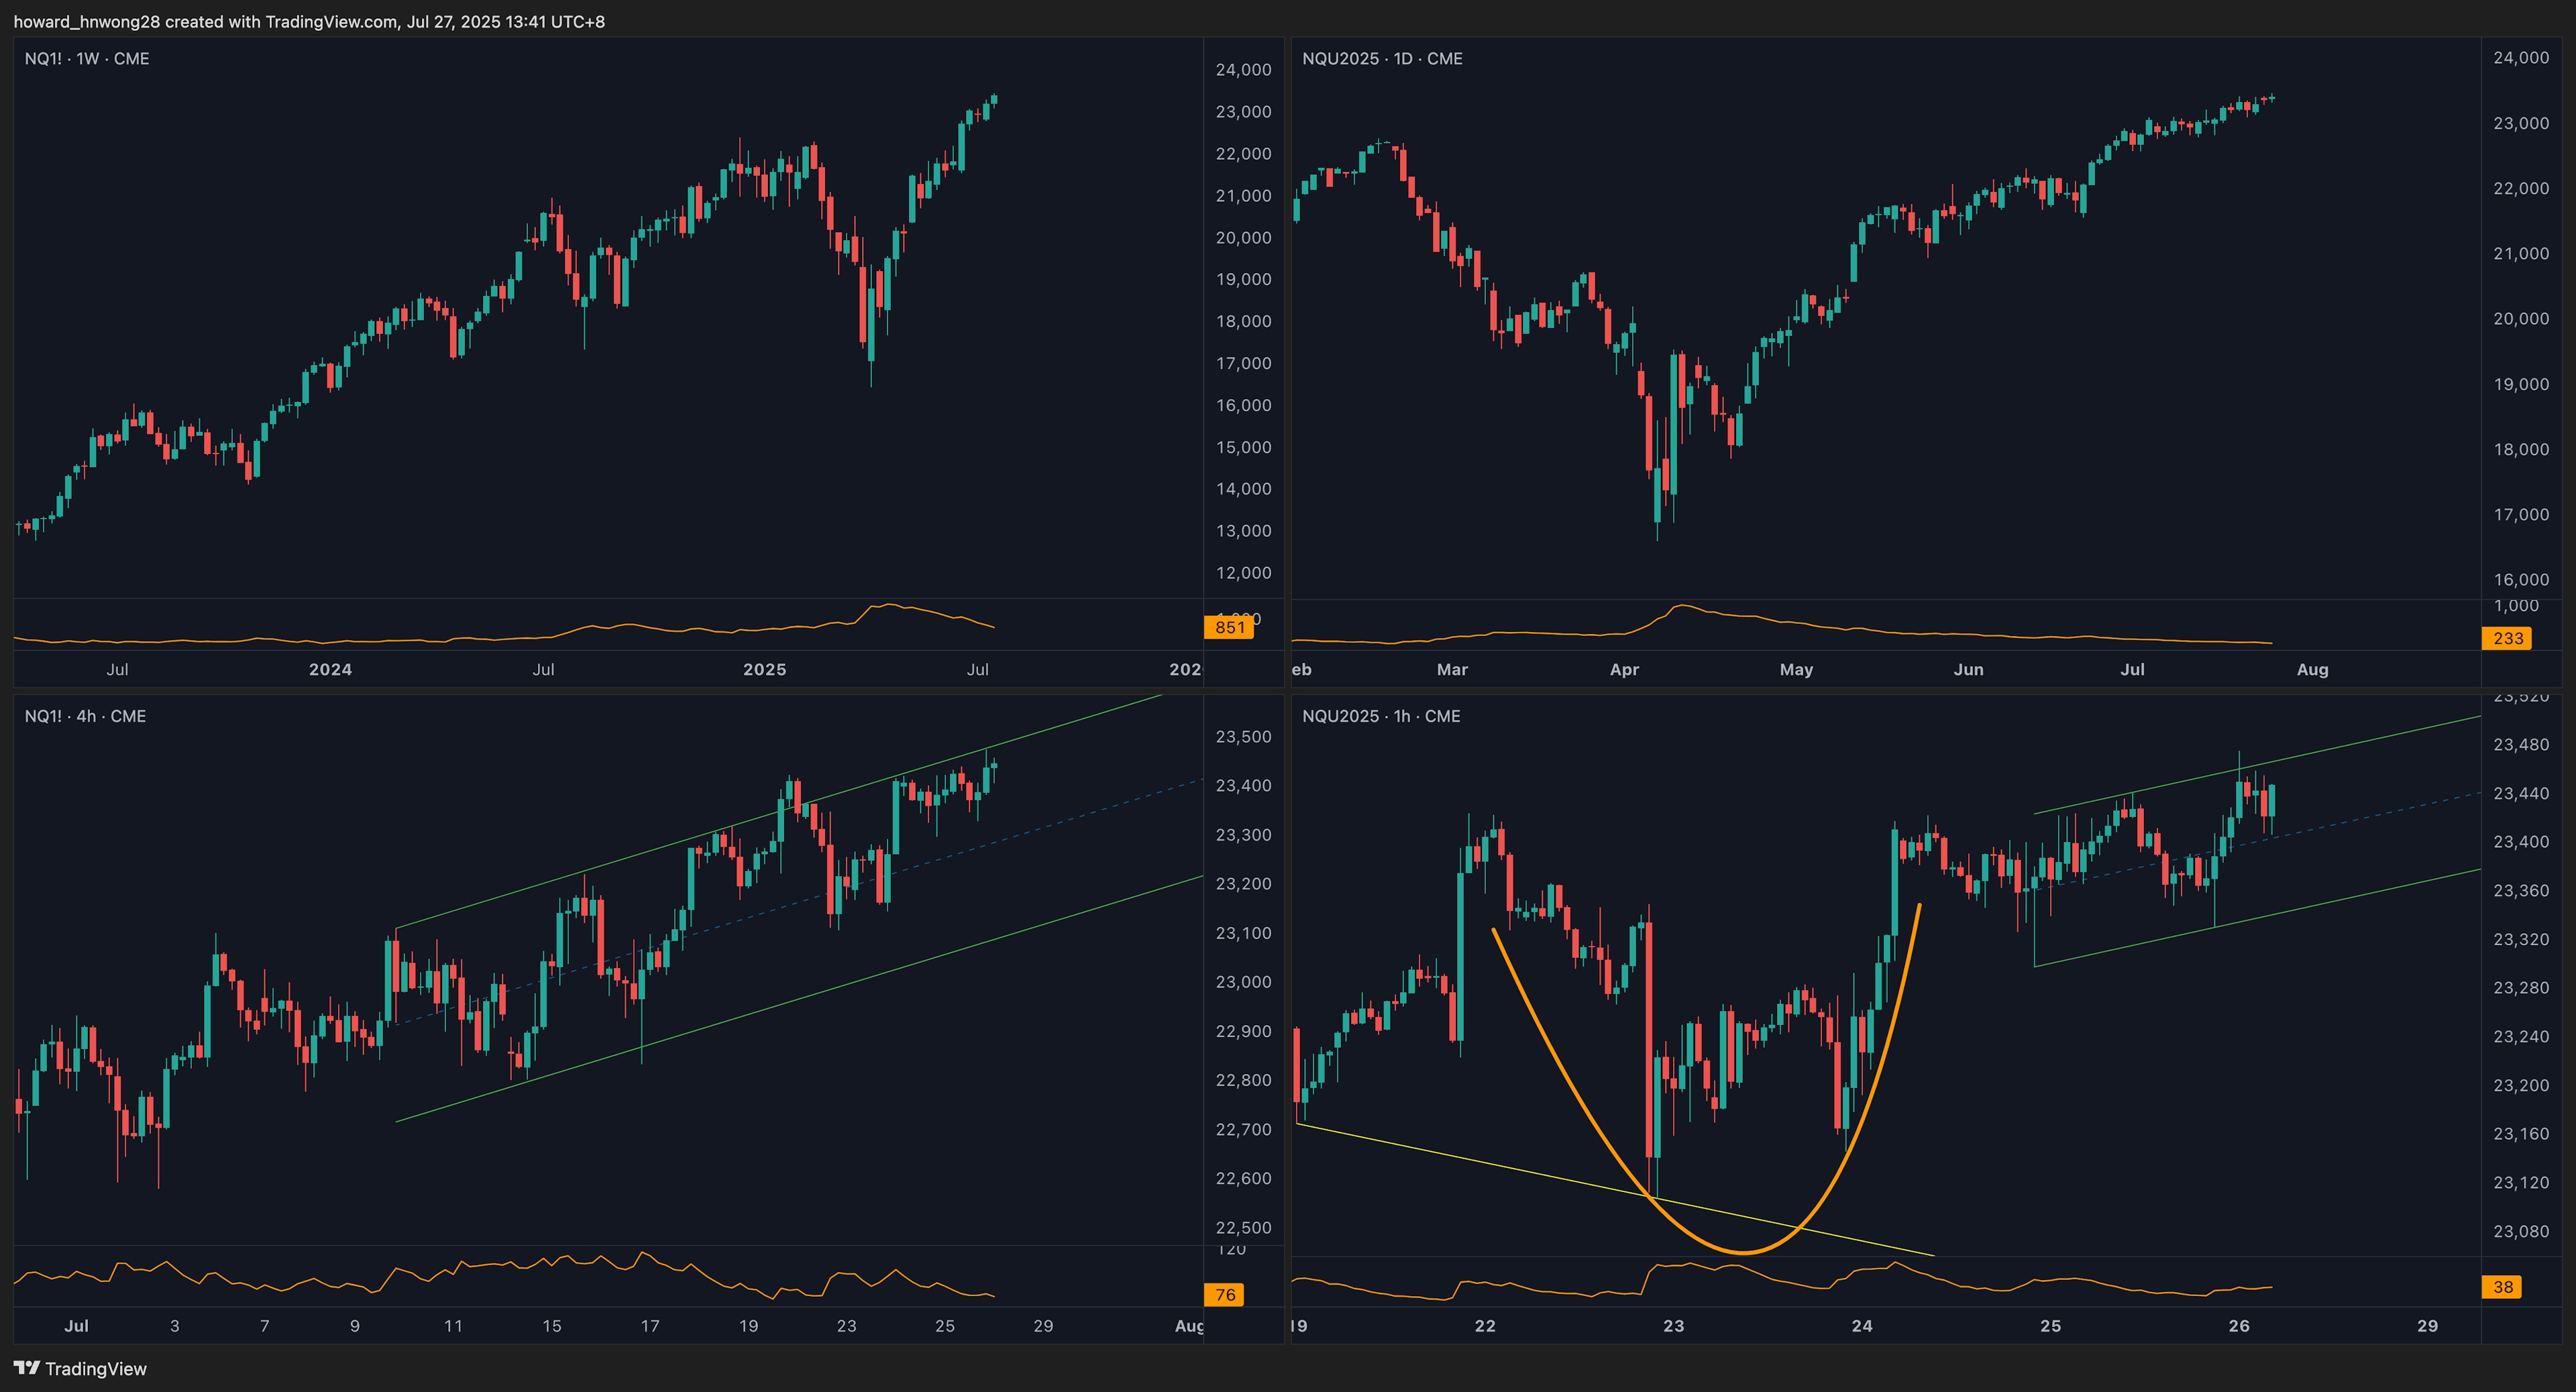The image size is (2576, 1392).
Task: Click the 1,000 indicator scale label on daily chart
Action: click(x=2516, y=606)
